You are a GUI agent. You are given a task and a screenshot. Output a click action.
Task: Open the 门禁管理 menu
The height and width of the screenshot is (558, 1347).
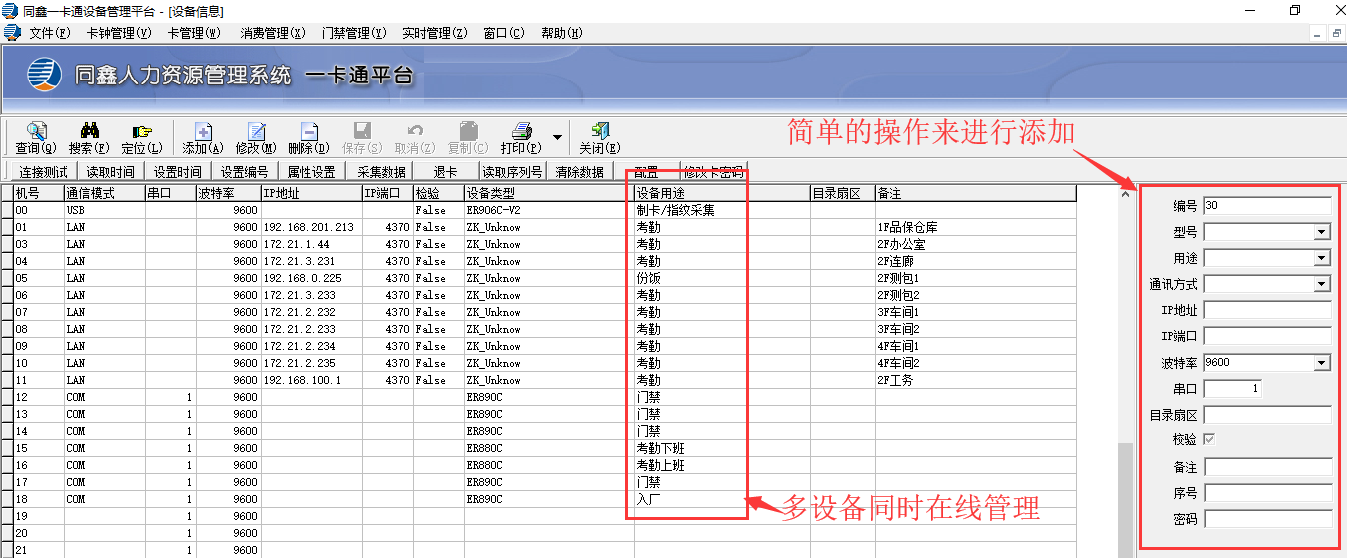(x=354, y=33)
